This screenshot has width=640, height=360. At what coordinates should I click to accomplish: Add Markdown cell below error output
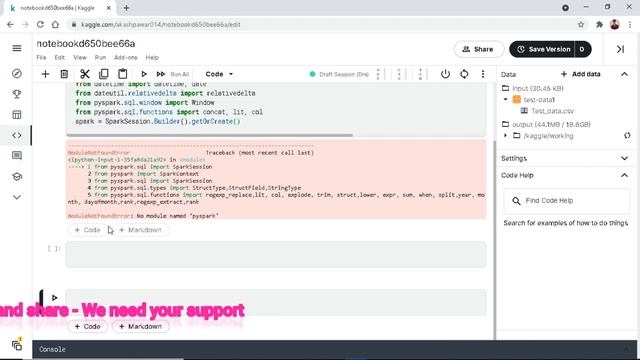point(141,230)
